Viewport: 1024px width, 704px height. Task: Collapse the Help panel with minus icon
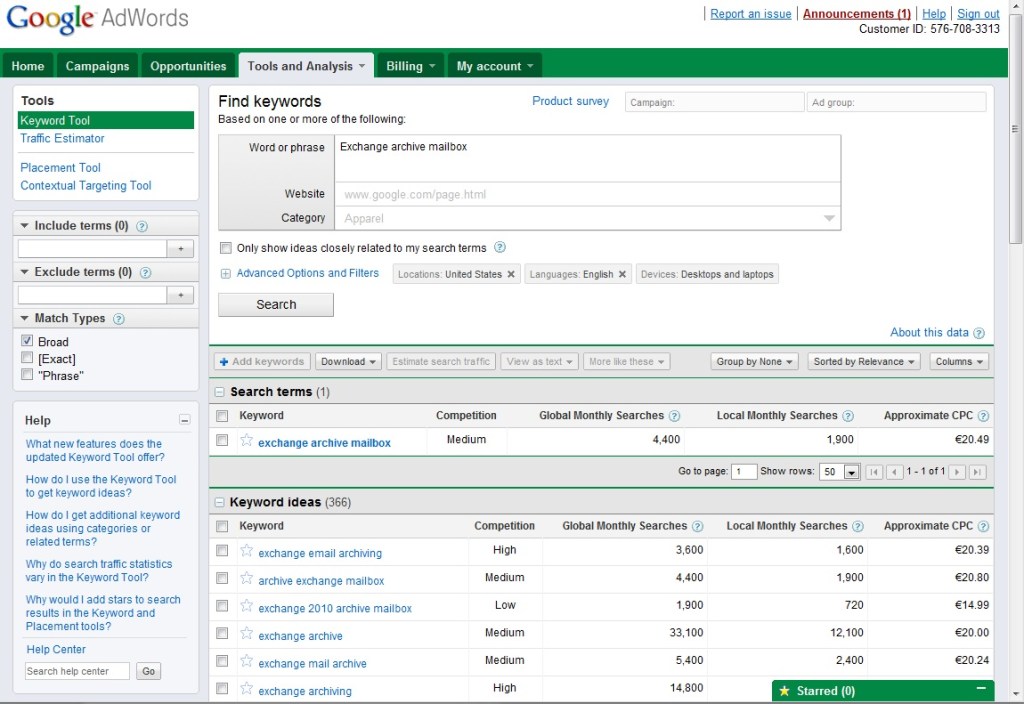tap(184, 421)
